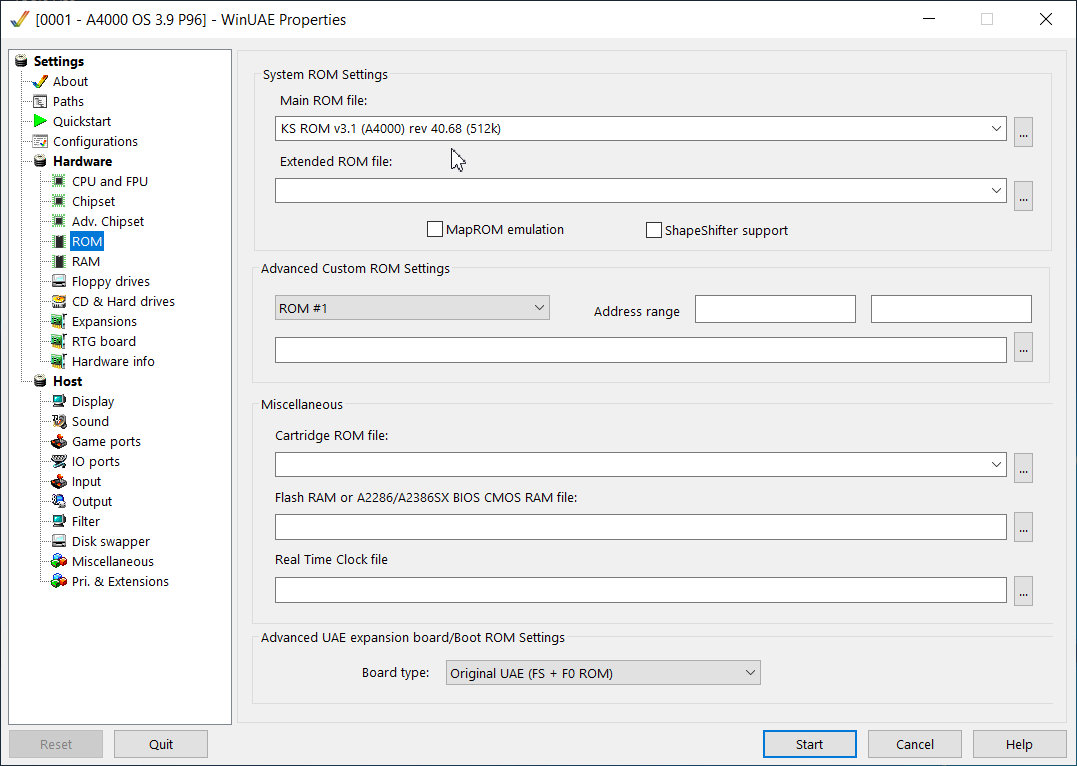This screenshot has height=766, width=1077.
Task: Click the Miscellaneous cubes icon
Action: pos(59,561)
